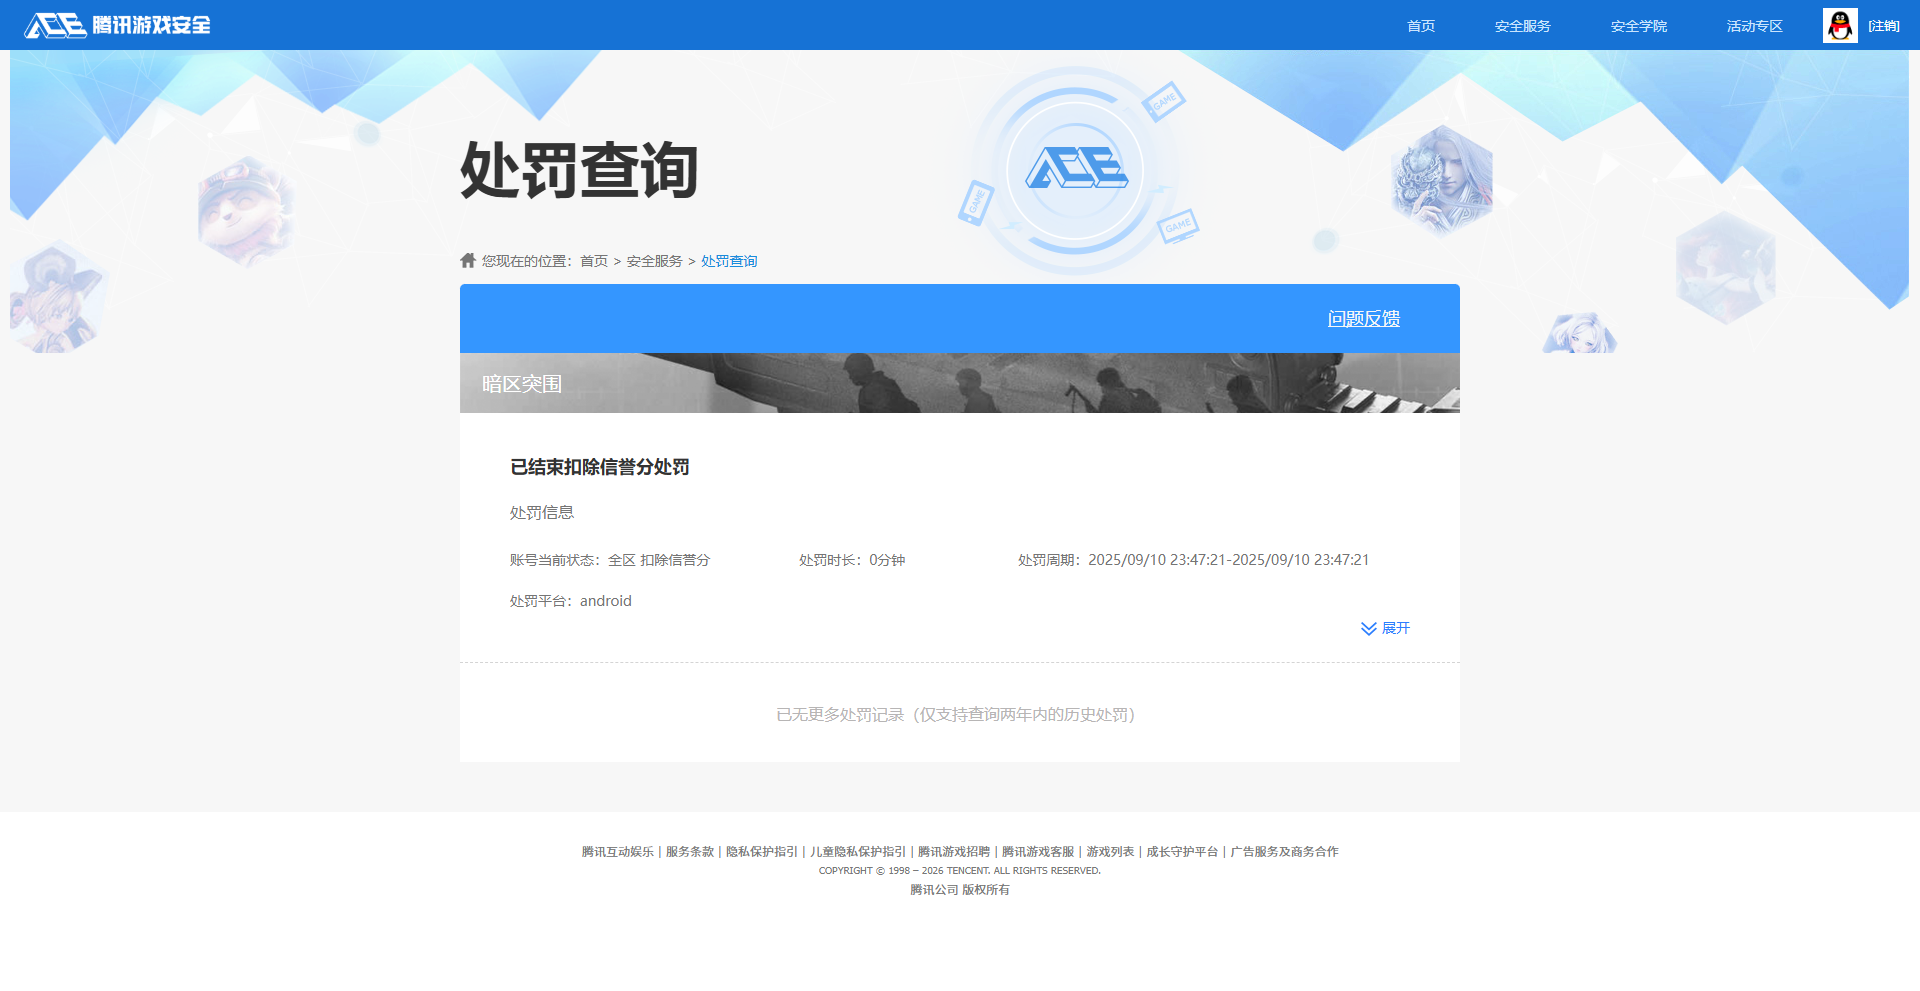Click the 暗区突围 game banner
Screen dimensions: 1920x991
point(959,383)
